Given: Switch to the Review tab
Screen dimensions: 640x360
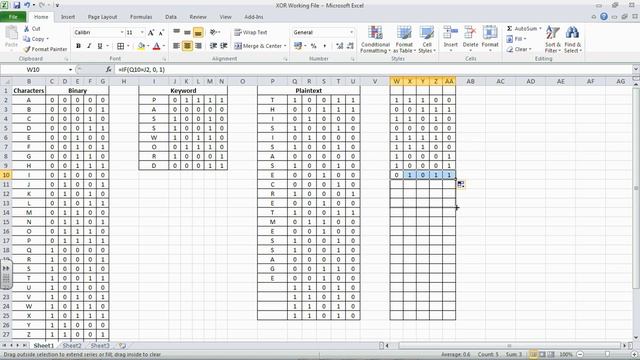Looking at the screenshot, I should click(x=198, y=17).
